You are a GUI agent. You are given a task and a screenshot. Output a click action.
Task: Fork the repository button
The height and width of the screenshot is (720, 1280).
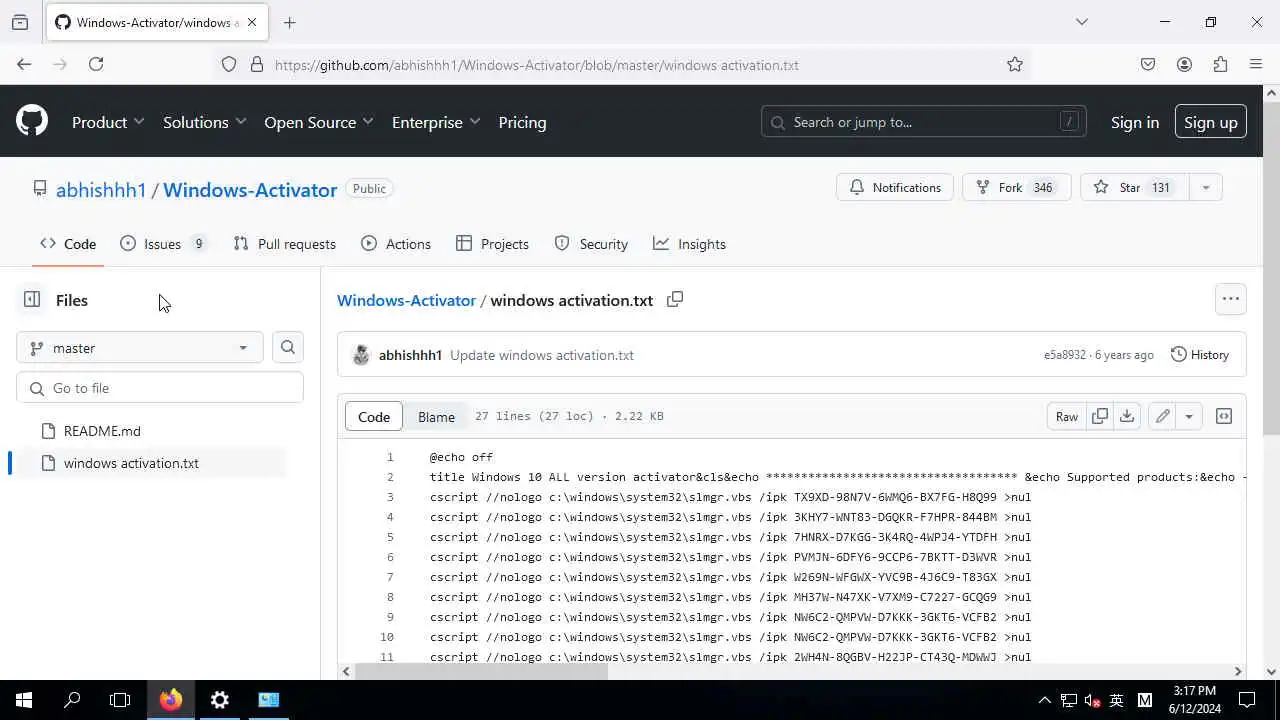pos(1016,187)
